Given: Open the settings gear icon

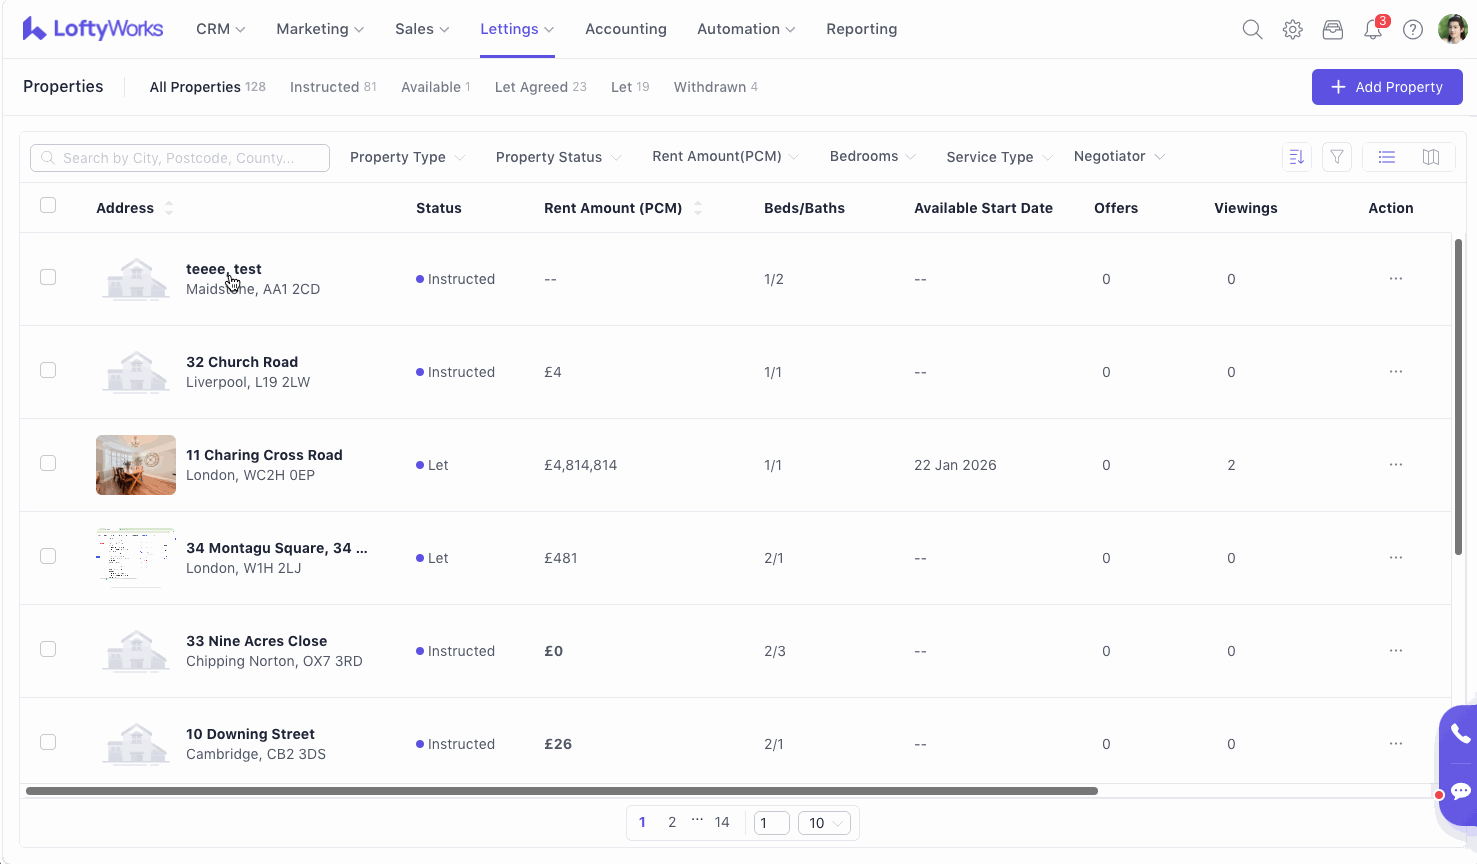Looking at the screenshot, I should (x=1293, y=30).
